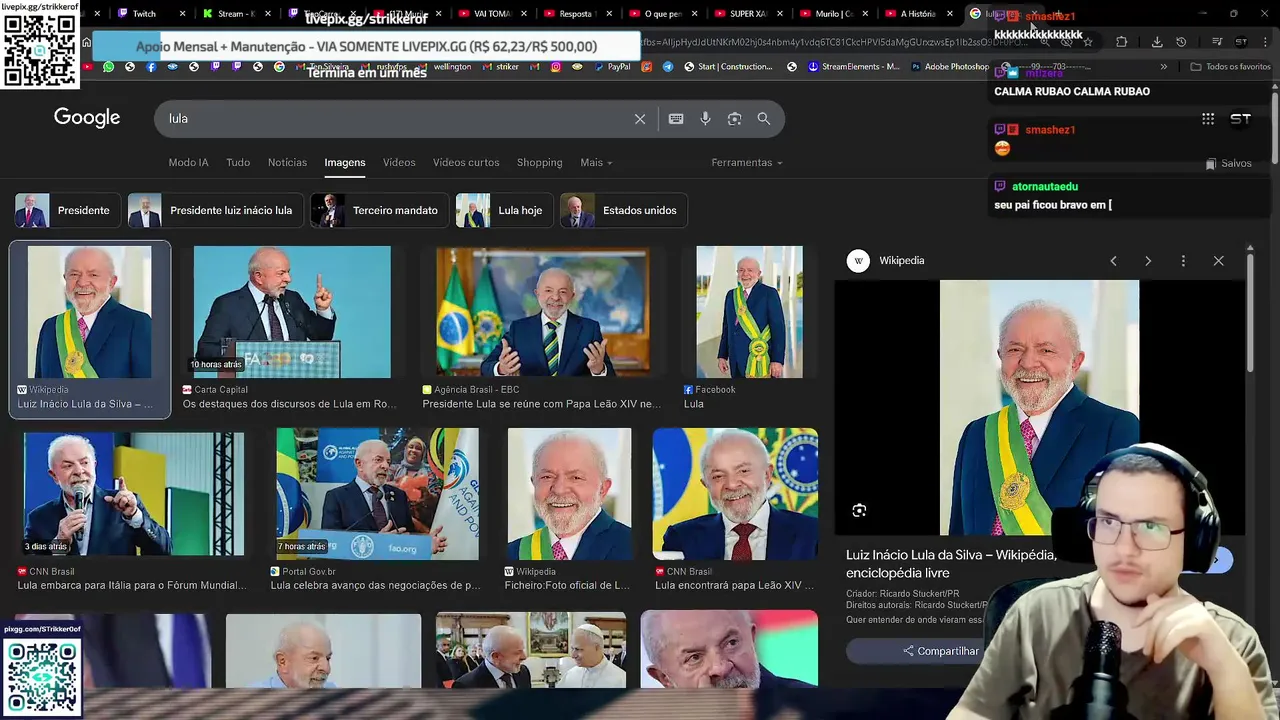Search inside the preview image with Lens icon
Screen dimensions: 1280x720
(859, 511)
